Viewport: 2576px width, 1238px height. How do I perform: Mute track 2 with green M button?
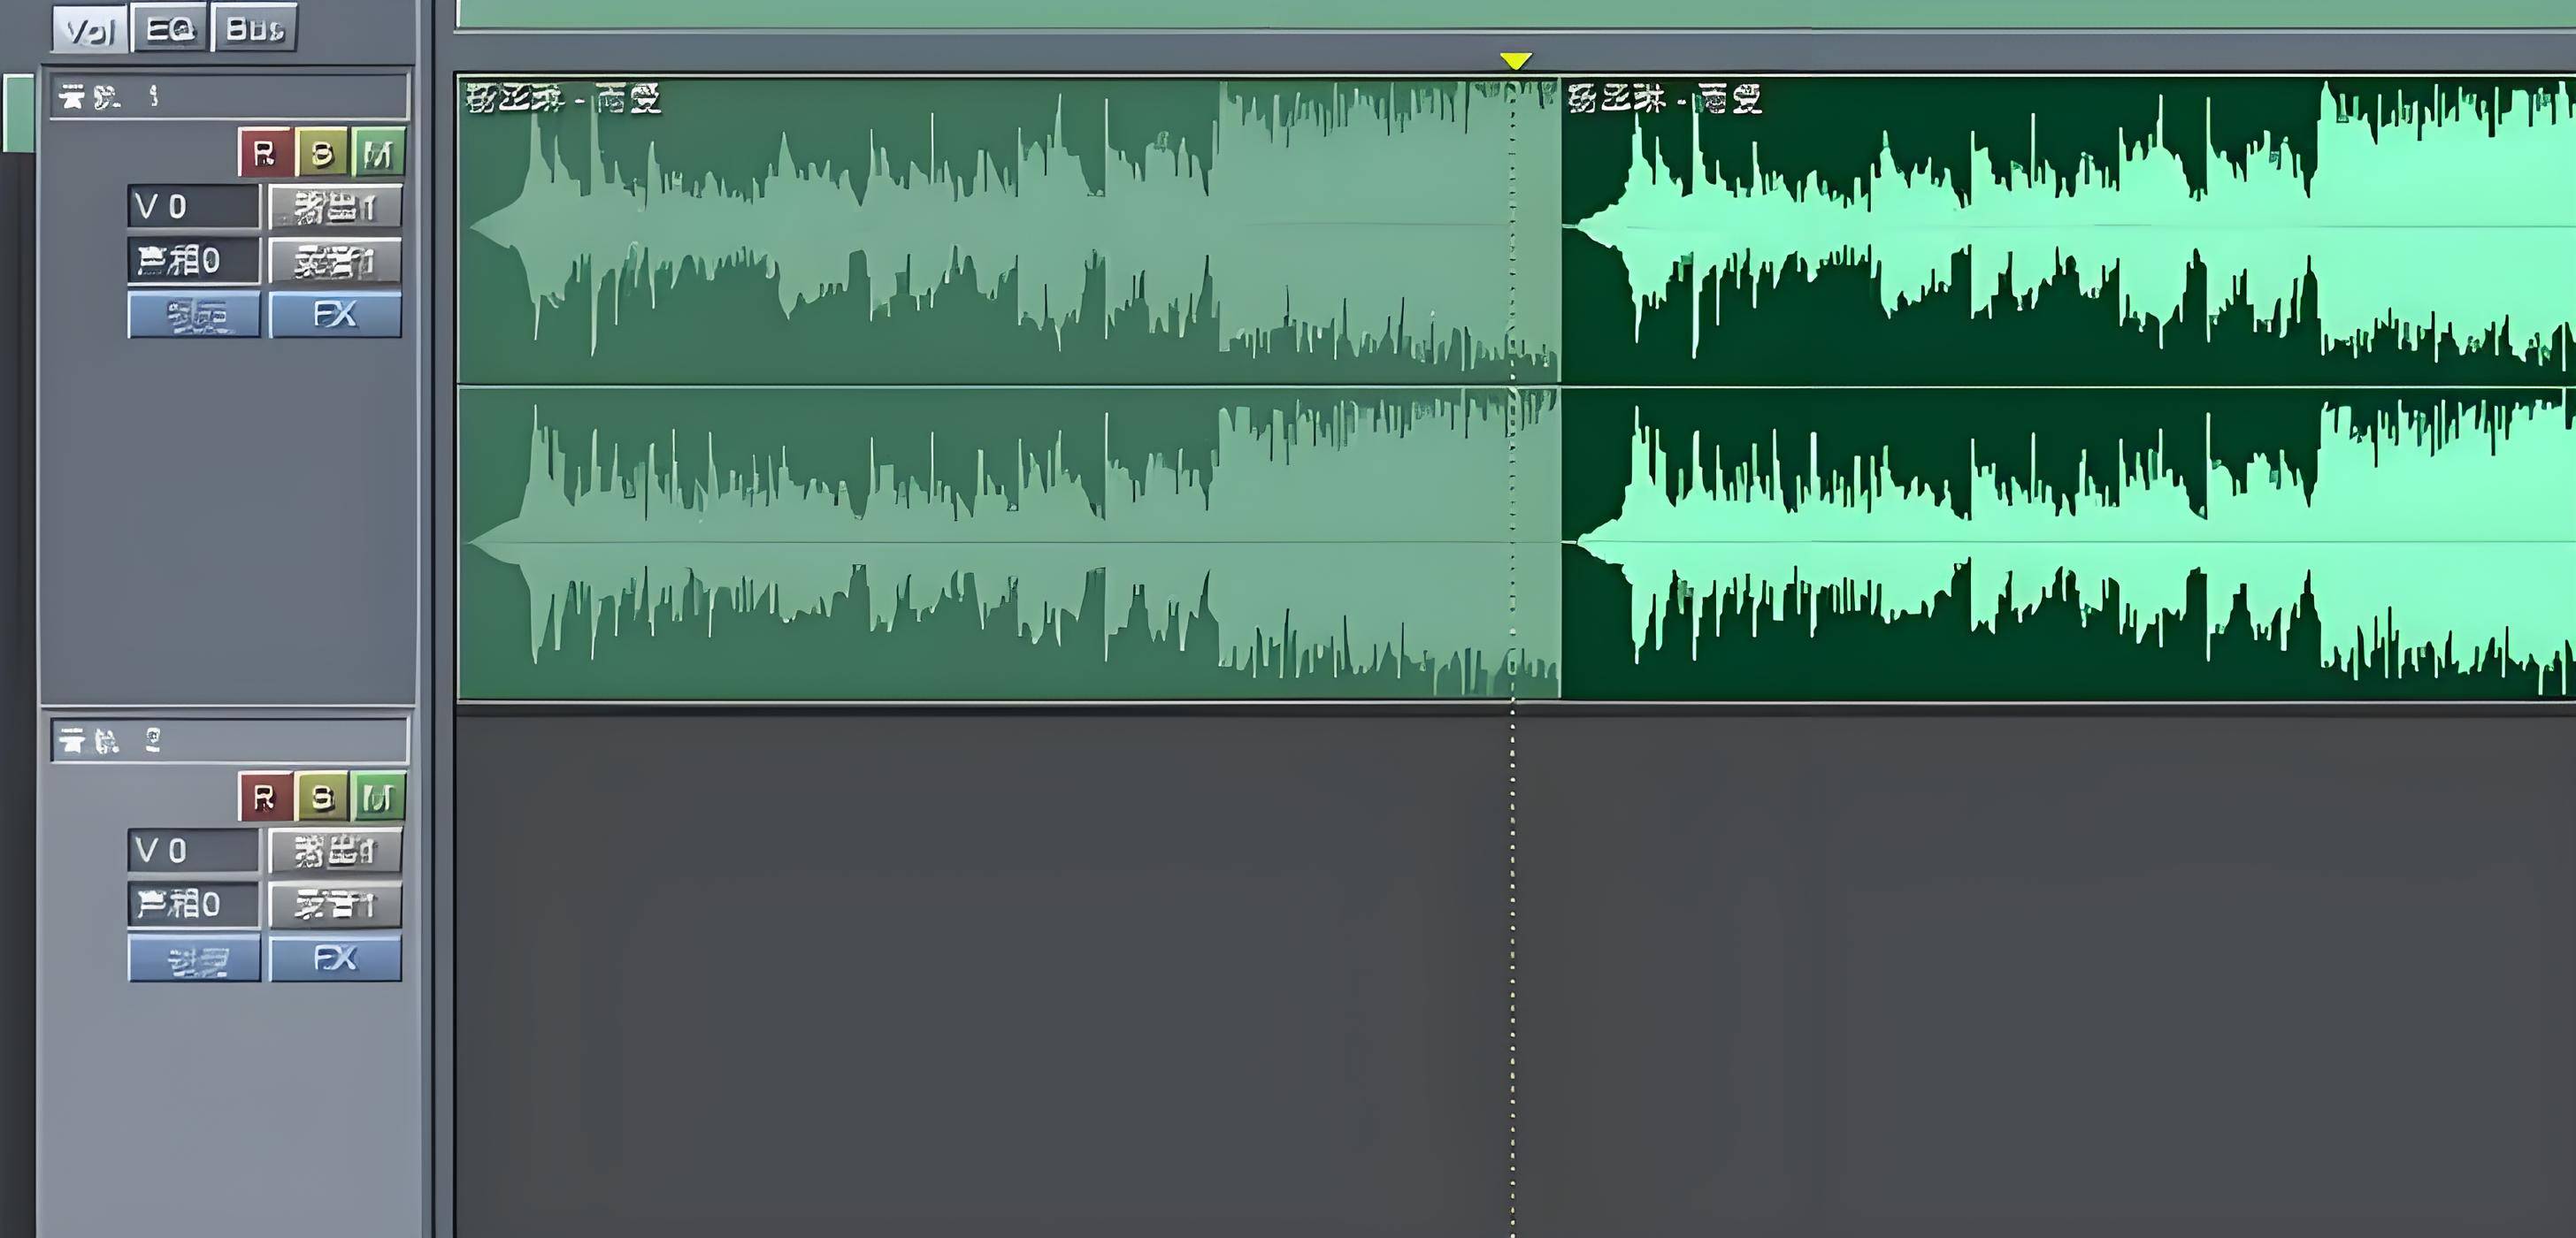(x=379, y=797)
